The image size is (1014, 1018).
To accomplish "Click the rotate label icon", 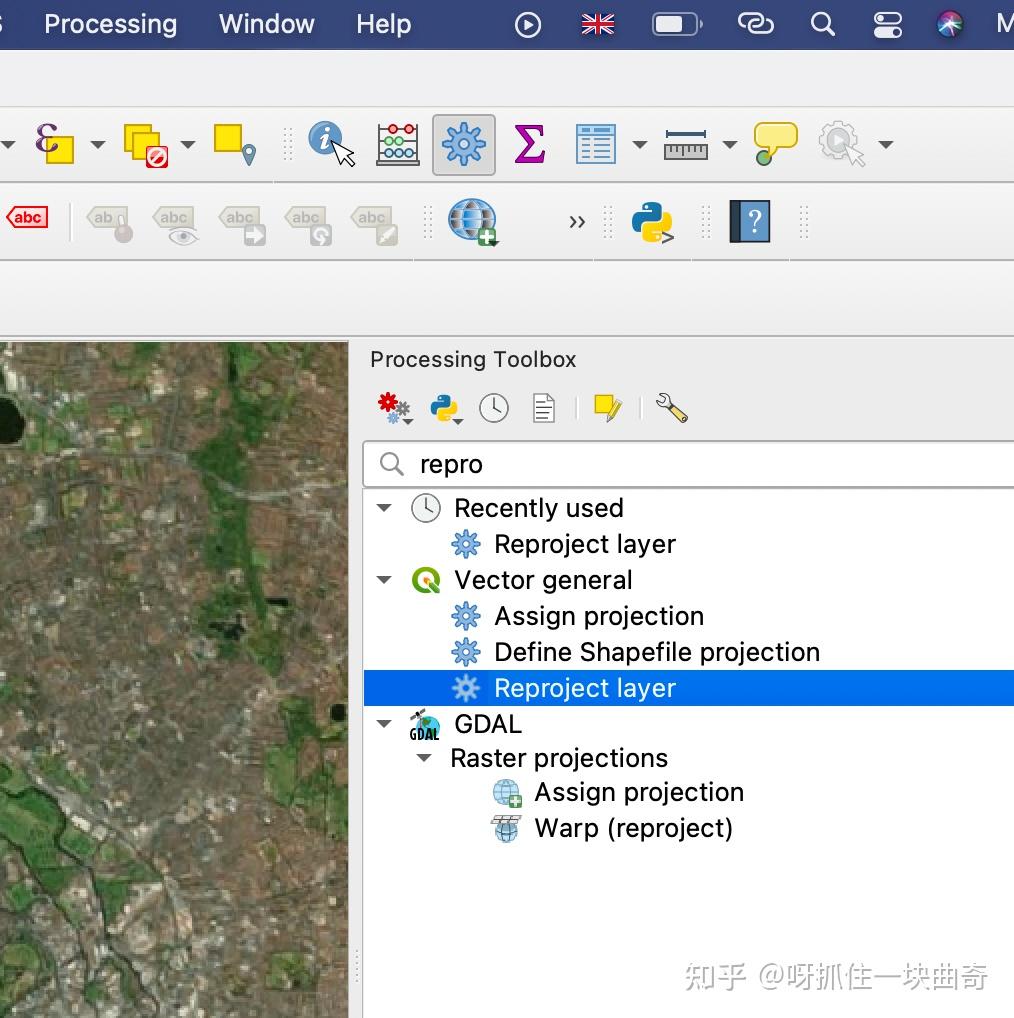I will click(309, 225).
